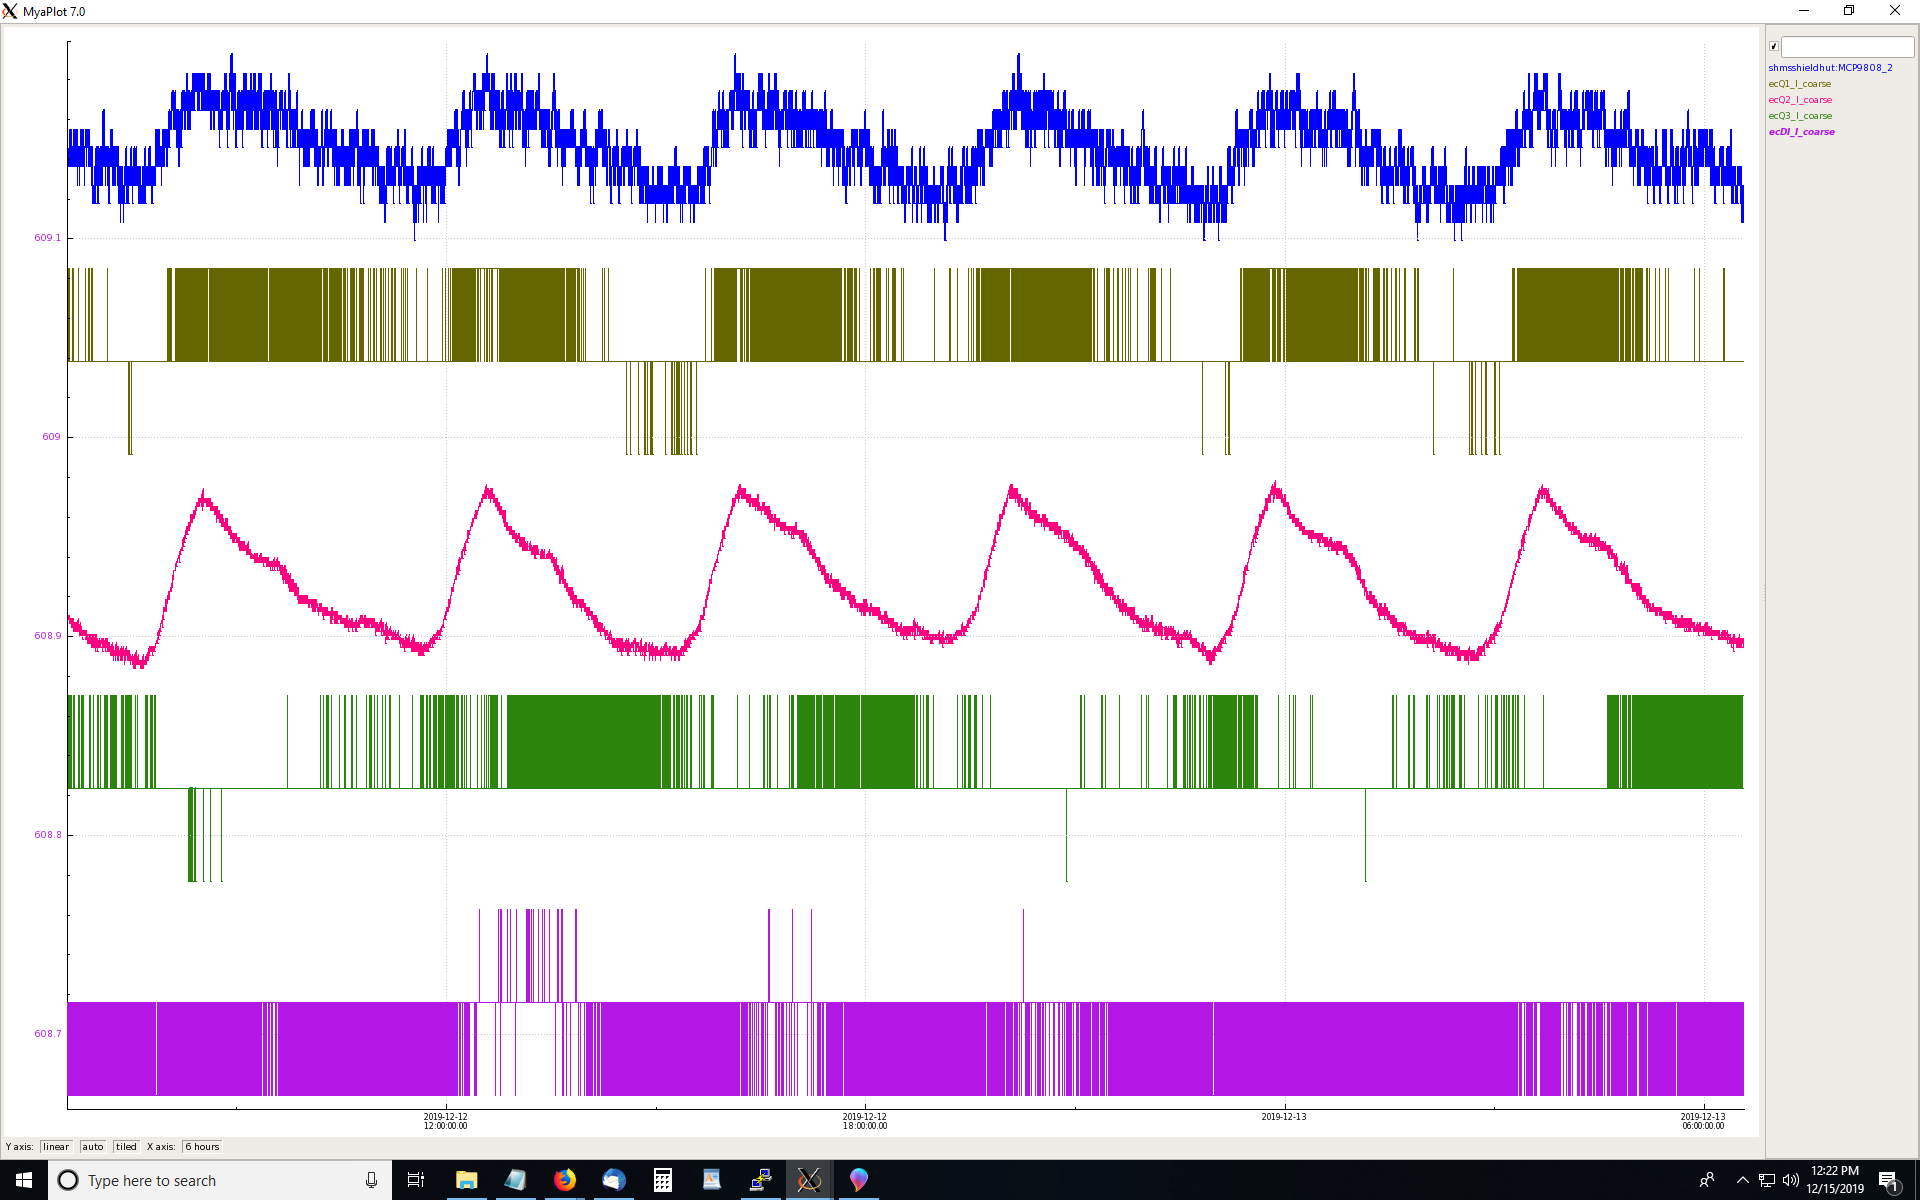Toggle the Y axis auto range button

click(93, 1147)
